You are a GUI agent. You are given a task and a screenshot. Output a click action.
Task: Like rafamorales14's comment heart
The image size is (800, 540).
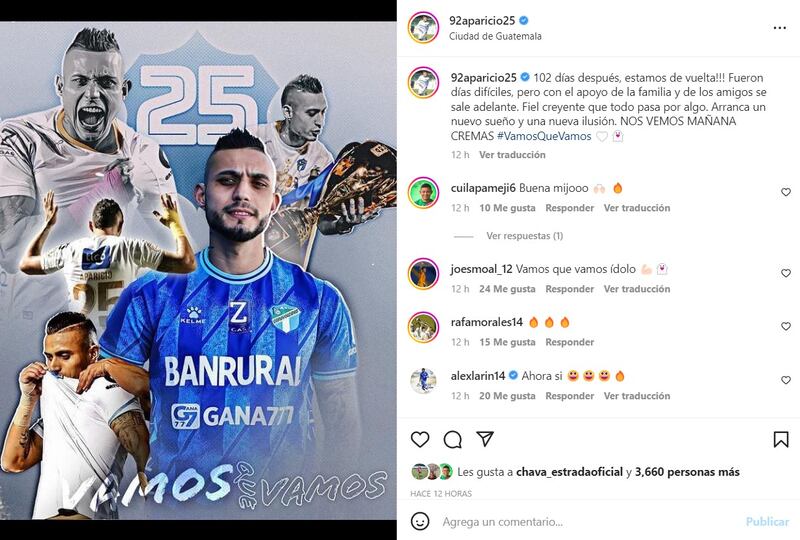tap(786, 326)
